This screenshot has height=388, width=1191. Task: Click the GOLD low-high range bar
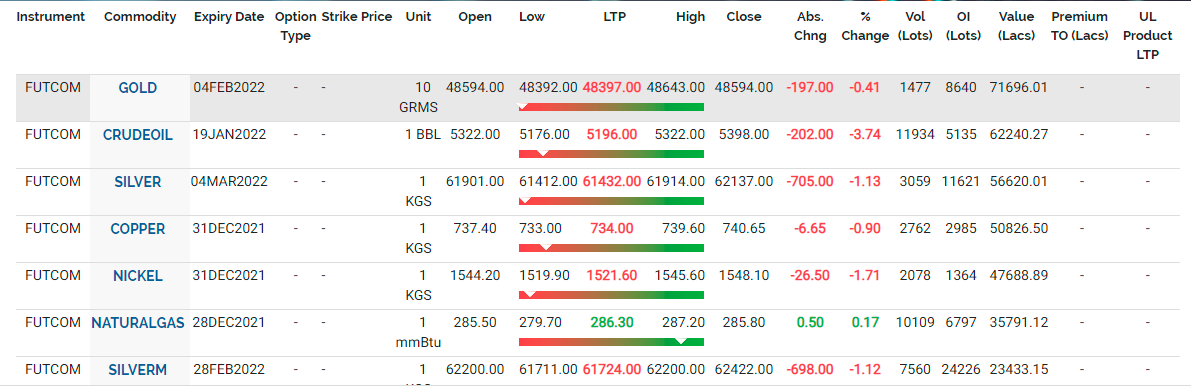(x=611, y=107)
